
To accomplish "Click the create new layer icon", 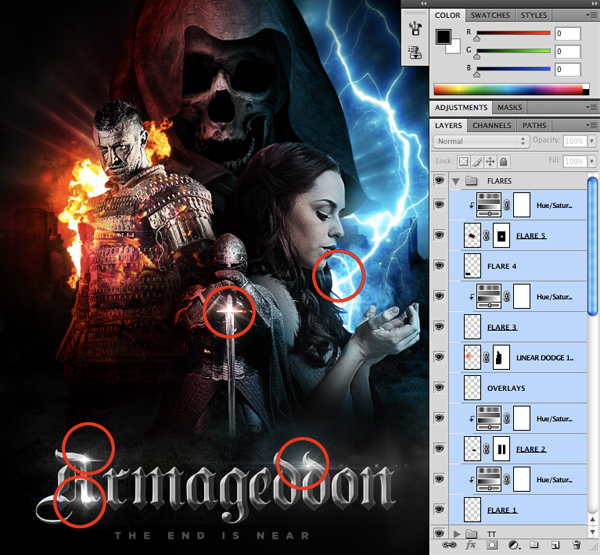I will click(555, 546).
